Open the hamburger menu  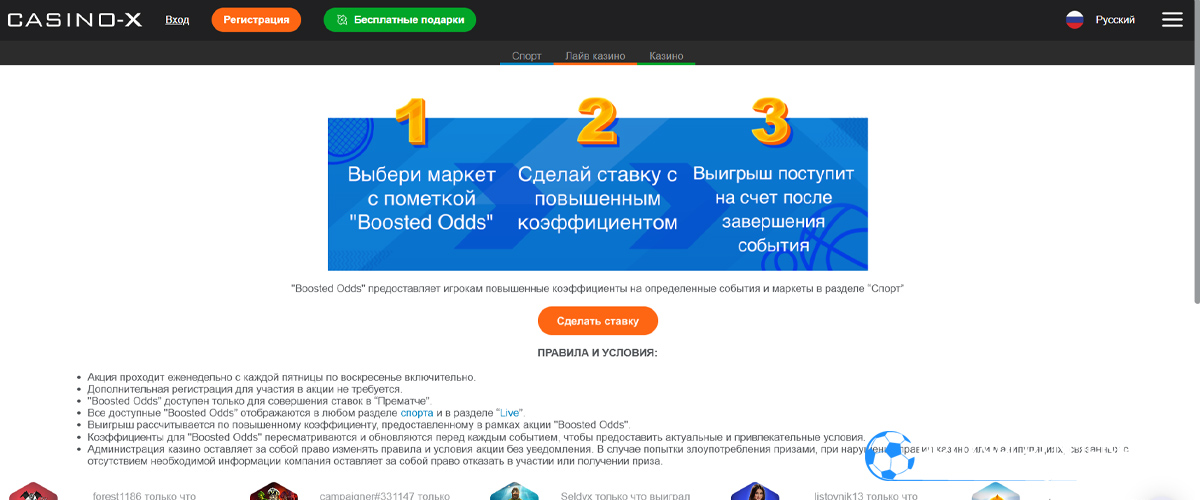click(x=1172, y=19)
